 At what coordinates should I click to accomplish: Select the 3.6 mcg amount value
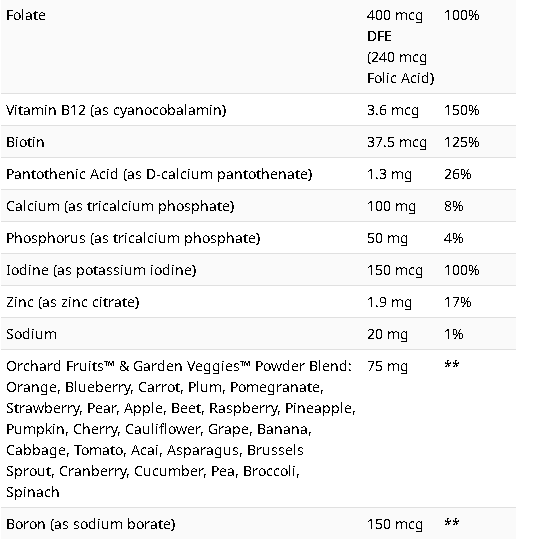[x=393, y=110]
